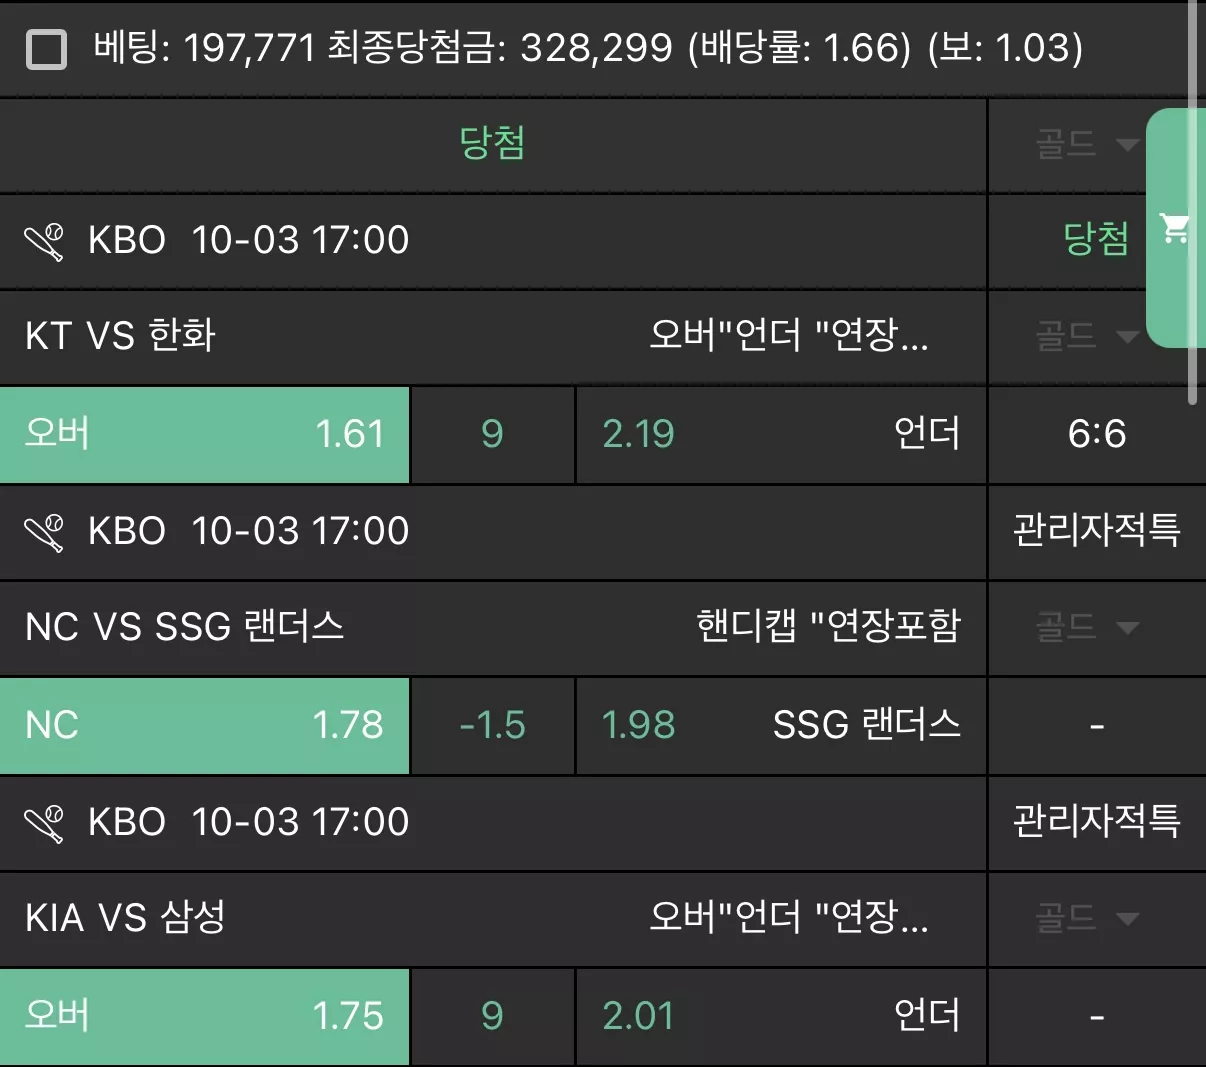Click the vertical scrollbar on right edge
This screenshot has height=1067, width=1206.
point(1192,202)
